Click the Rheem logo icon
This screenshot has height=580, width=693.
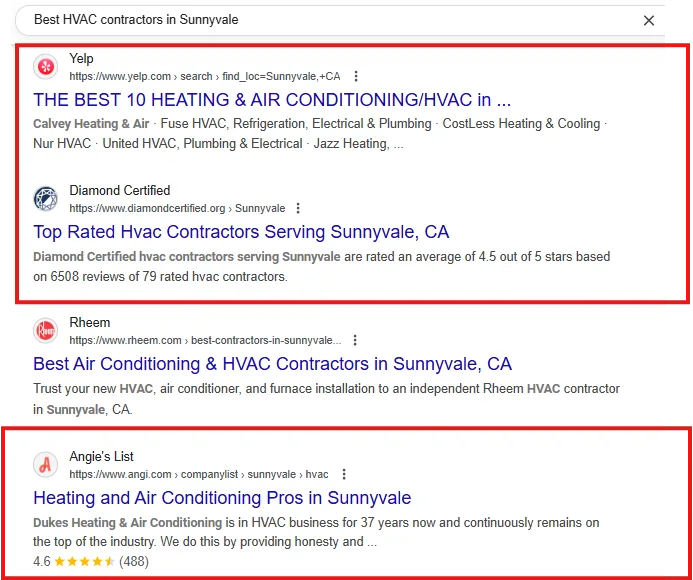tap(46, 330)
